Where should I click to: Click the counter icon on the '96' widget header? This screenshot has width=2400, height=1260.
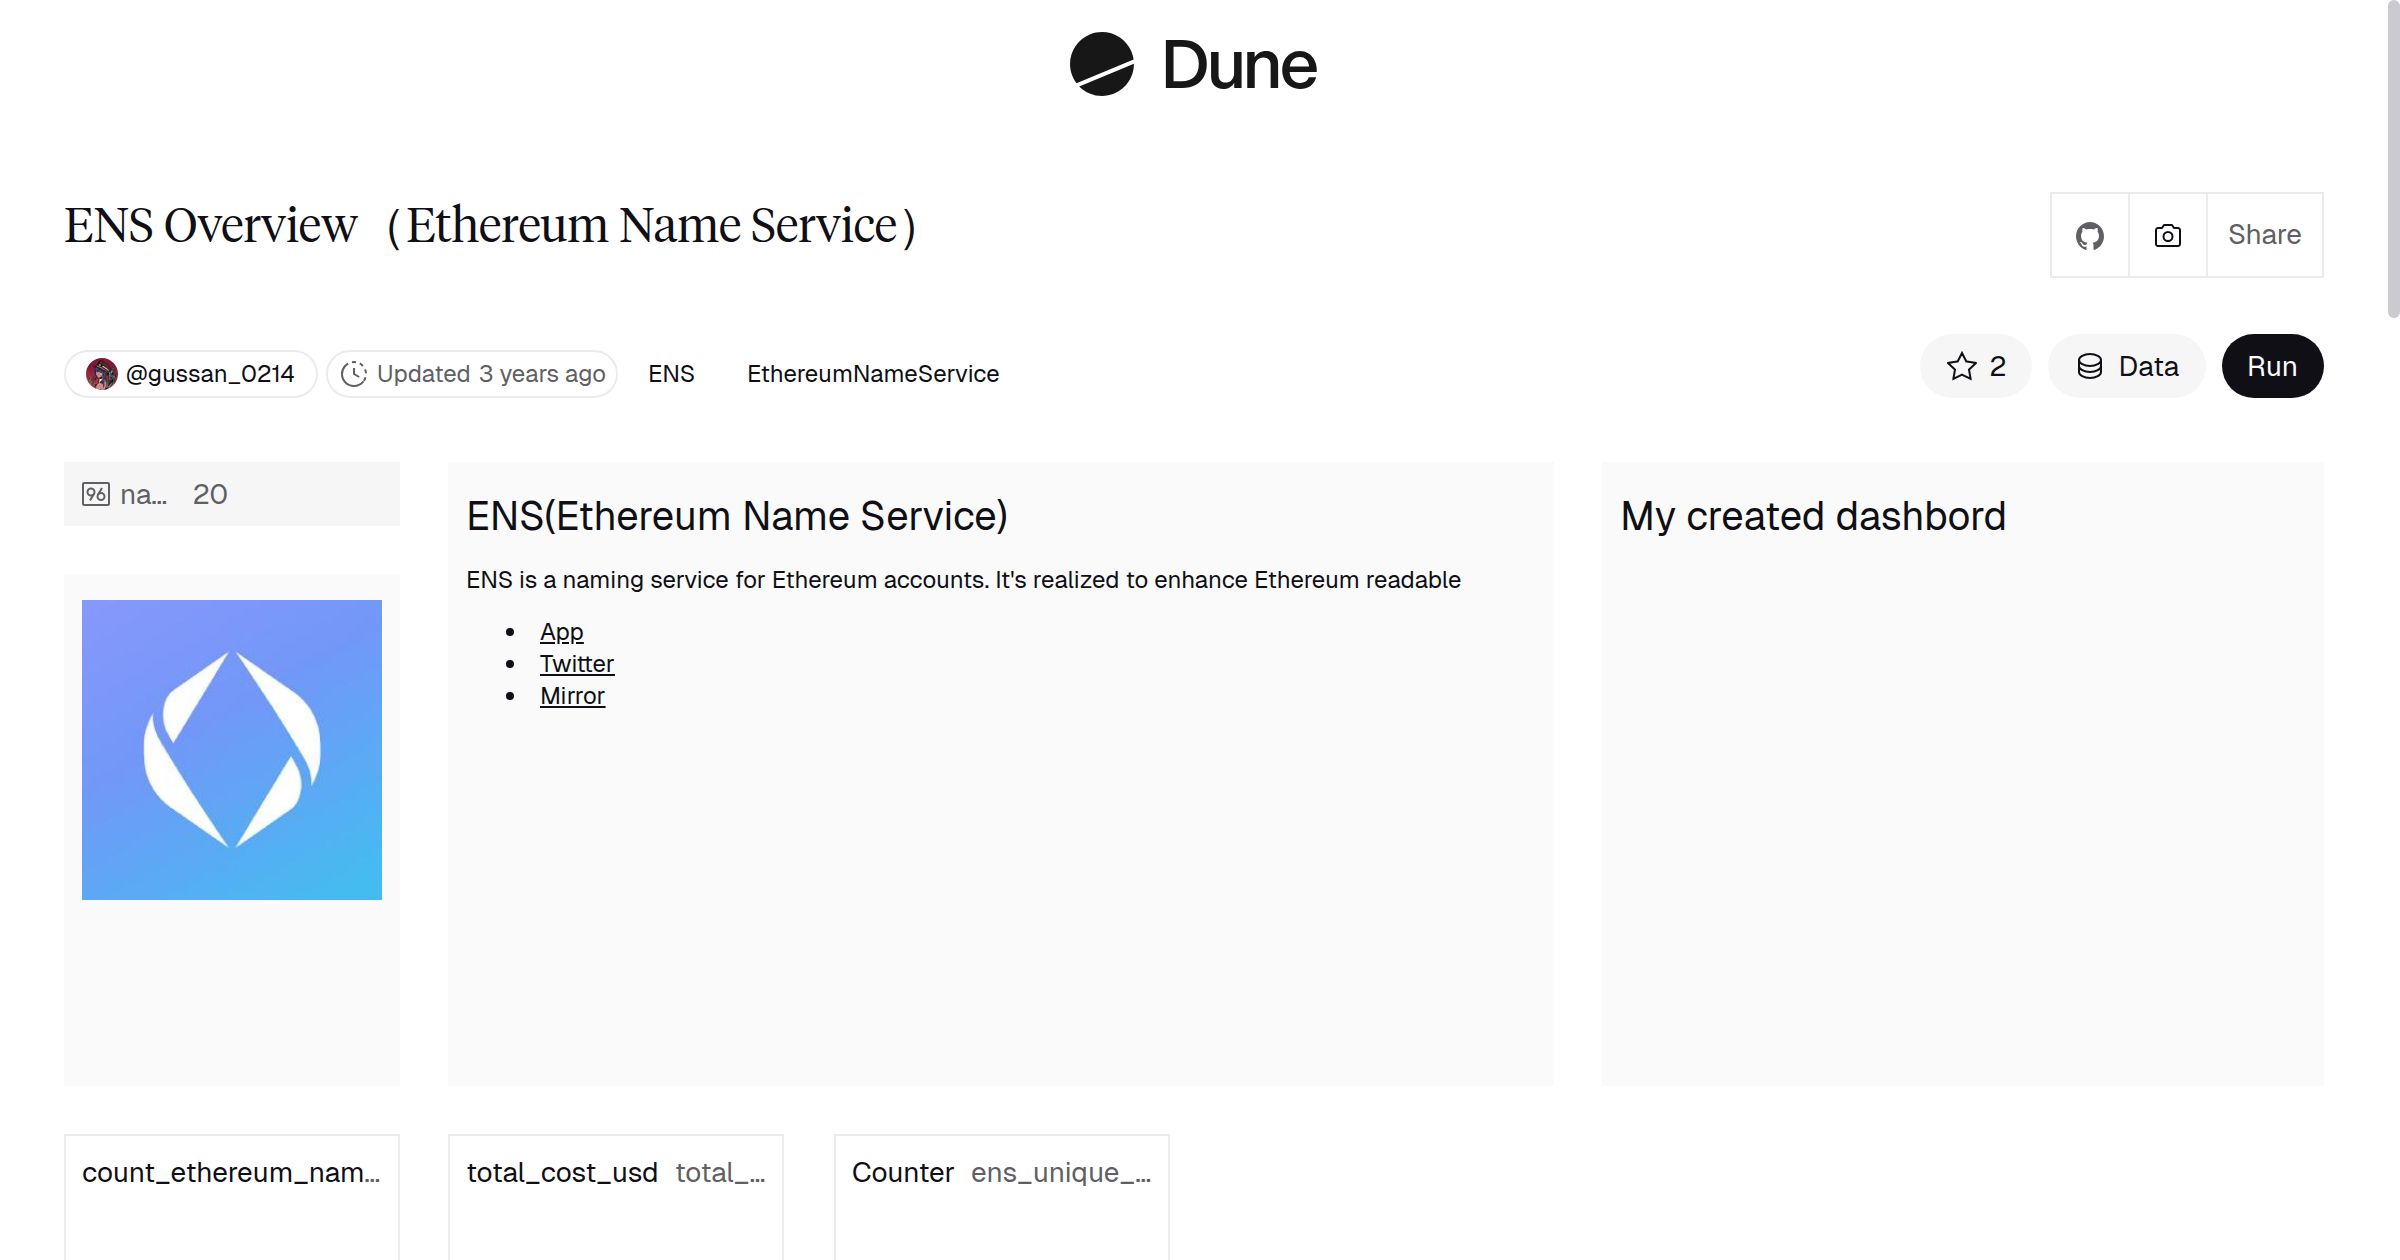tap(95, 493)
